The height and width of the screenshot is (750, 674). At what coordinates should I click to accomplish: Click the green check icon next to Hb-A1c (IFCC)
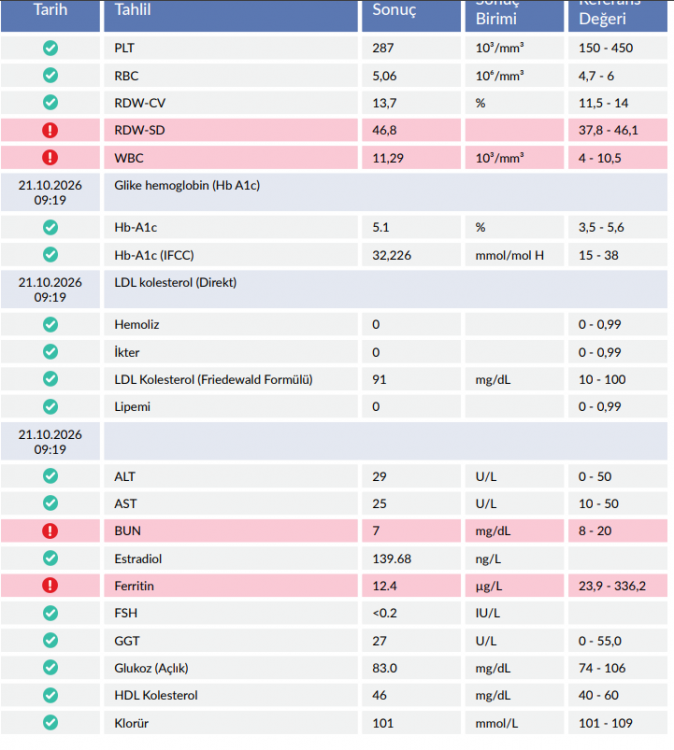50,254
